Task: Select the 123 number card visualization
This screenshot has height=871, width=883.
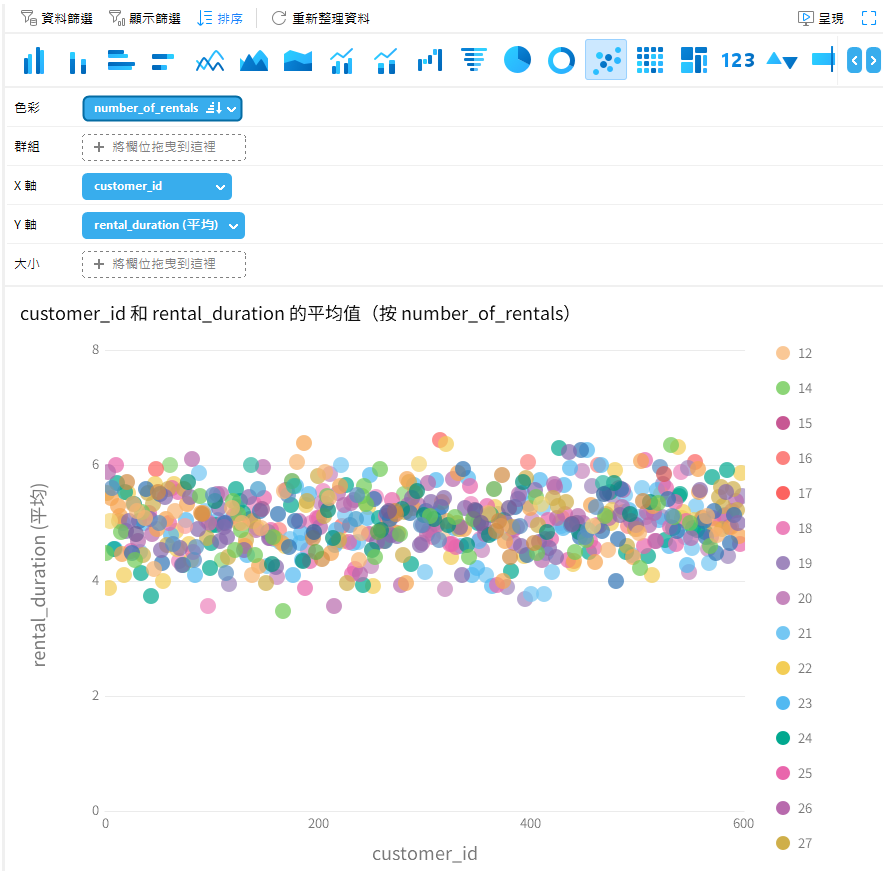Action: point(737,60)
